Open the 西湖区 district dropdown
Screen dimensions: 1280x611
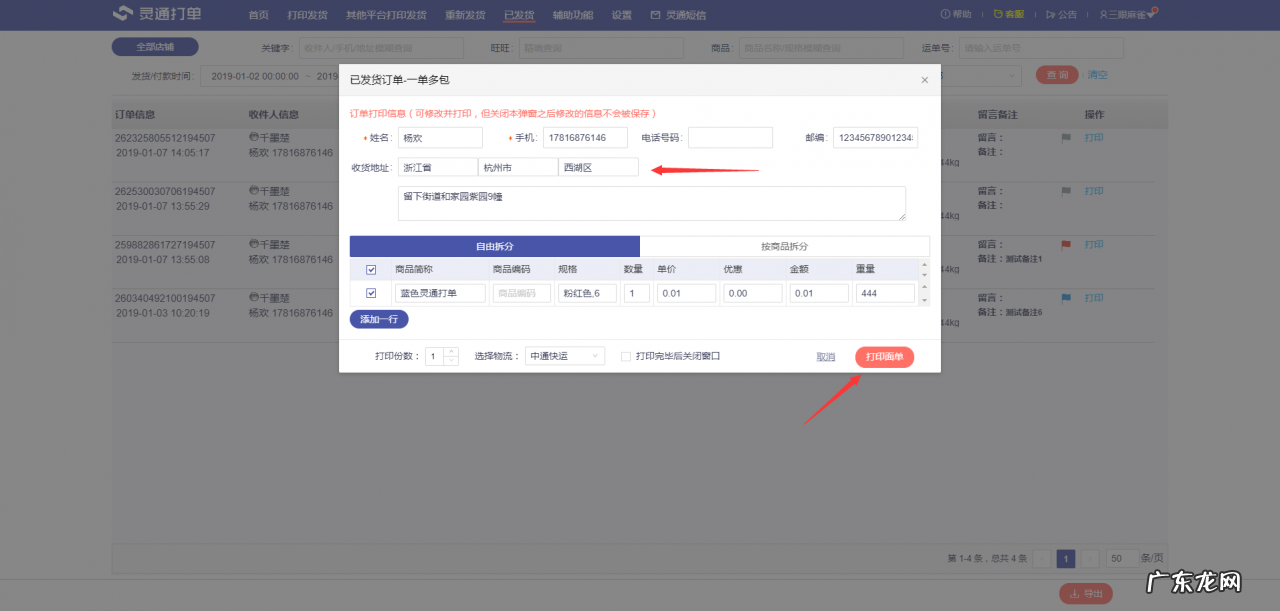[x=598, y=167]
